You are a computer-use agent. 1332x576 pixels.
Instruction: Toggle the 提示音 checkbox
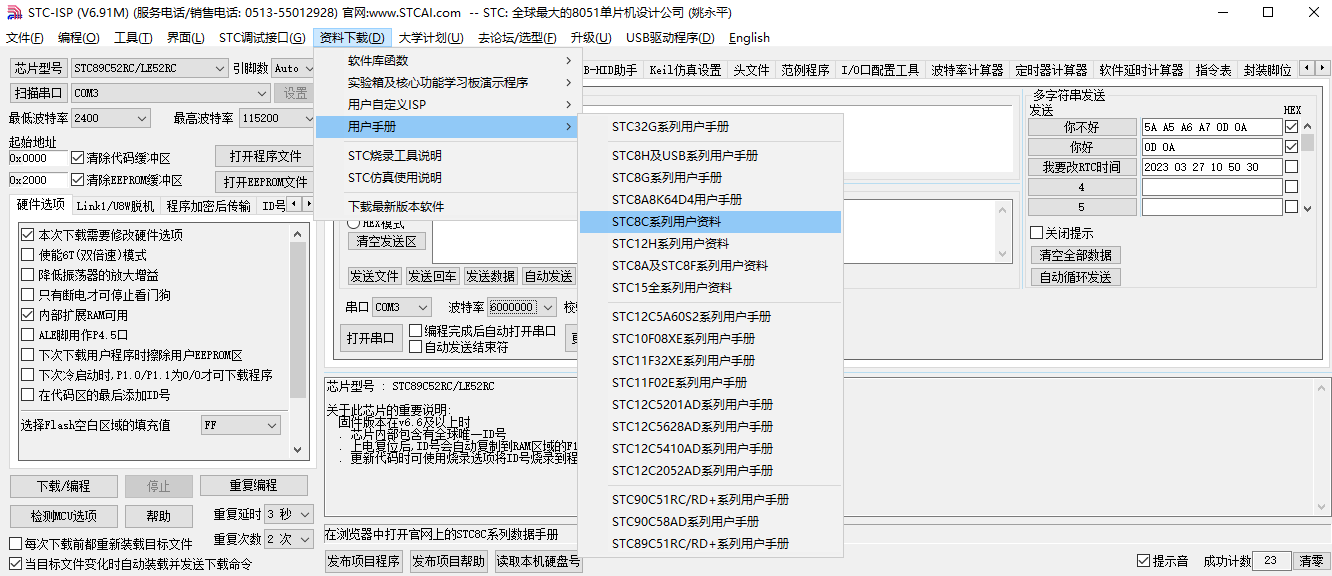[x=1144, y=561]
